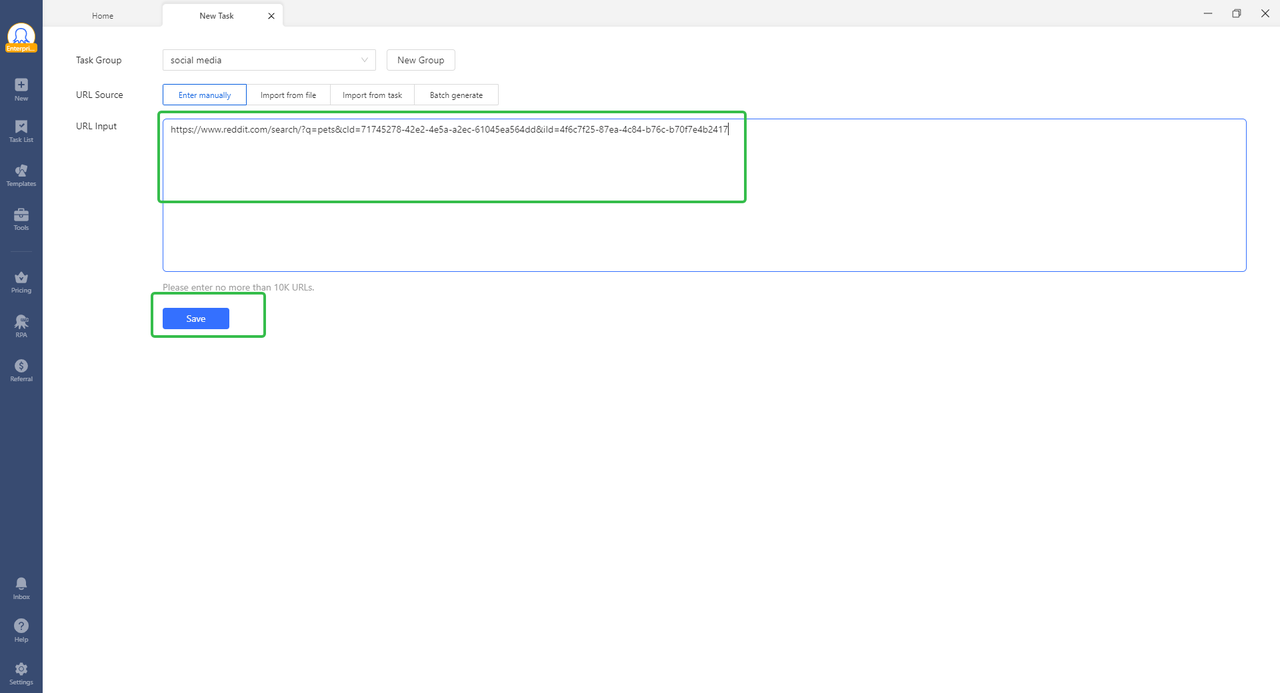The image size is (1280, 693).
Task: Select Import from task source
Action: point(371,94)
